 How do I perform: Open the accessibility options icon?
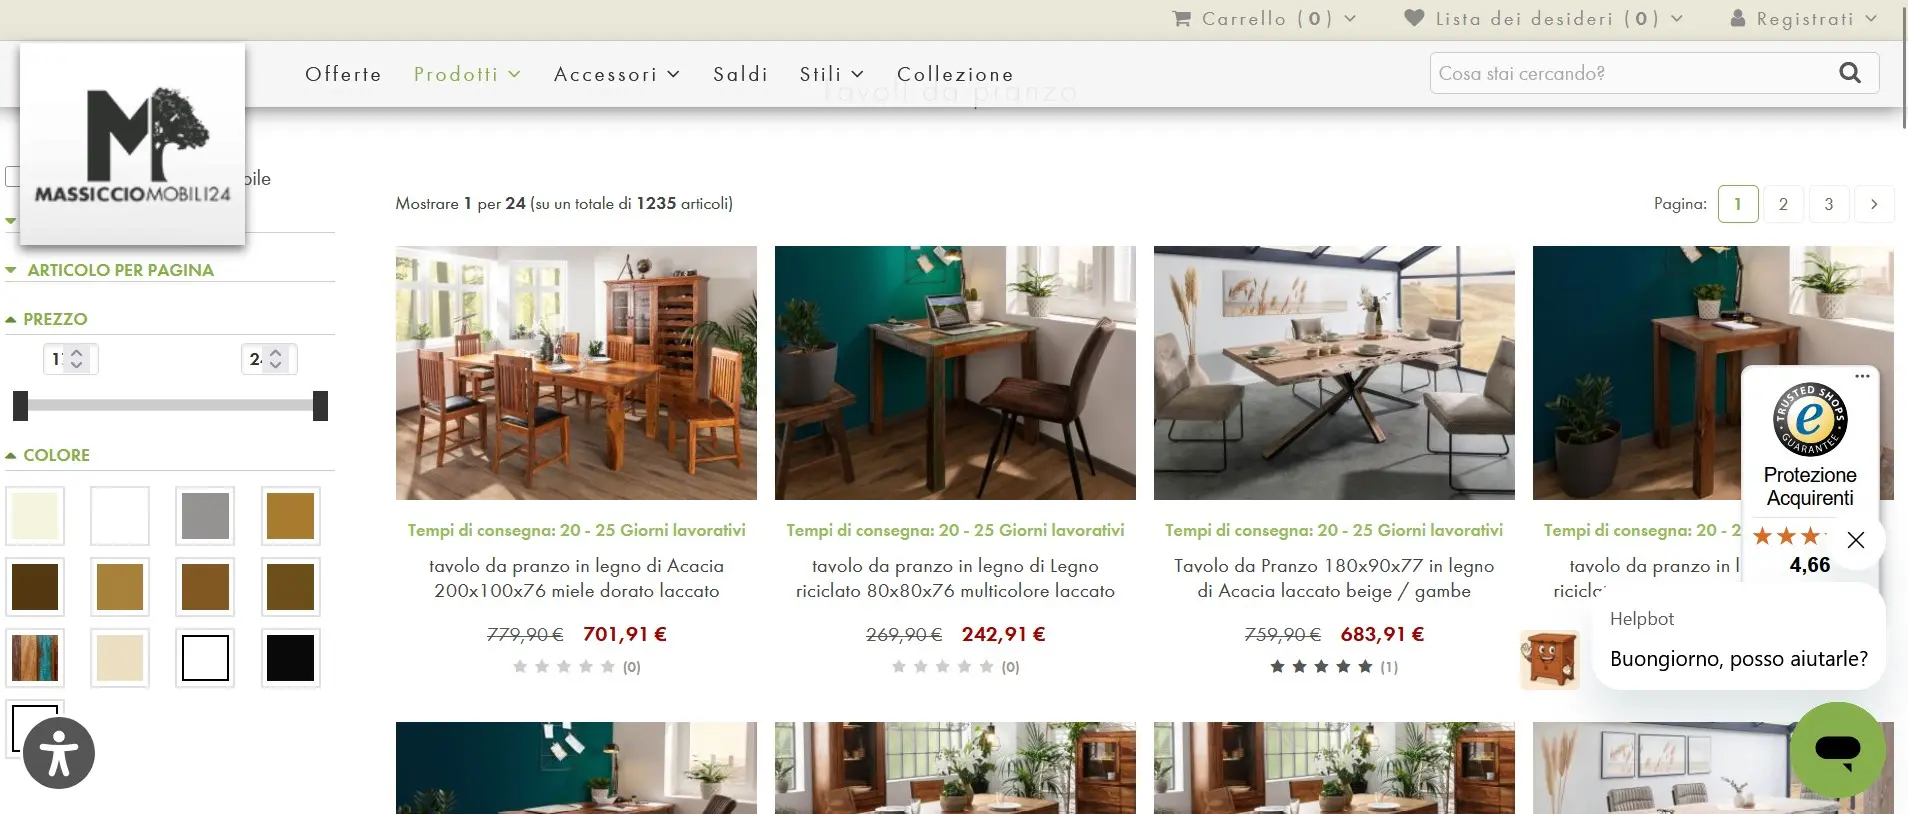coord(59,753)
